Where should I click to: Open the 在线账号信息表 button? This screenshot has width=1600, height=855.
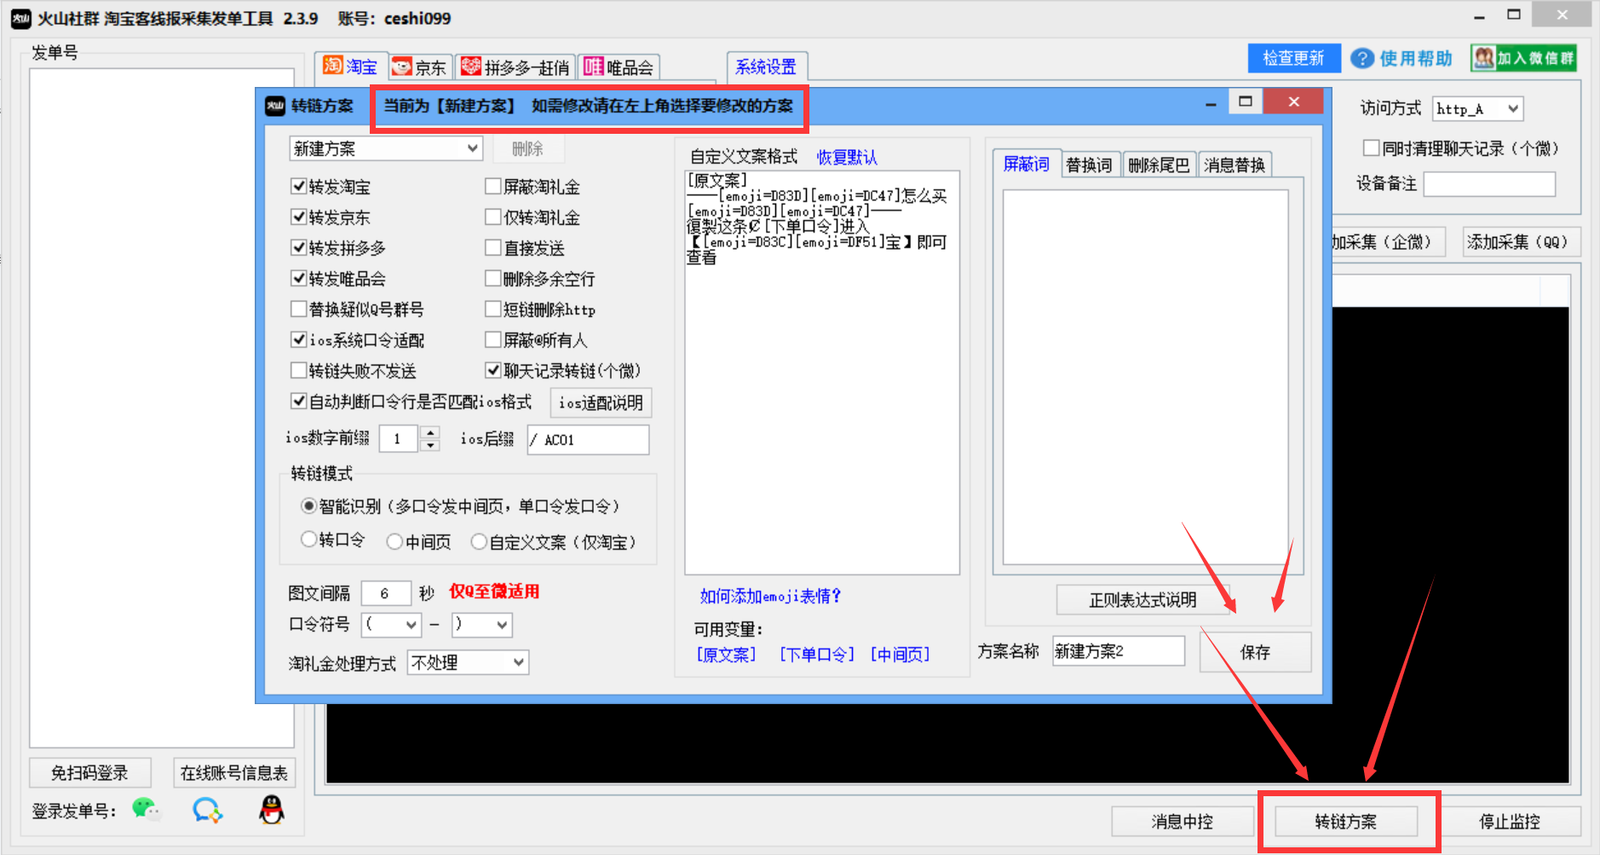point(234,772)
